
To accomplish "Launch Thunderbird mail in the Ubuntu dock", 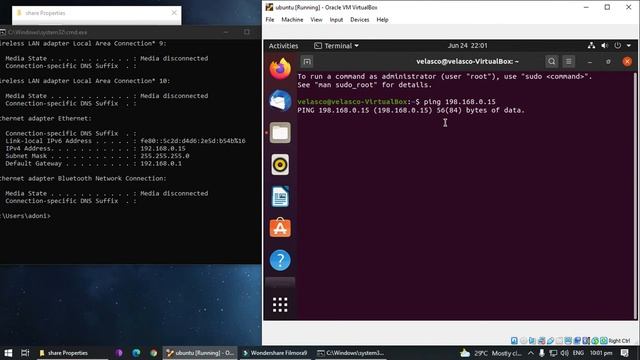I will click(280, 100).
